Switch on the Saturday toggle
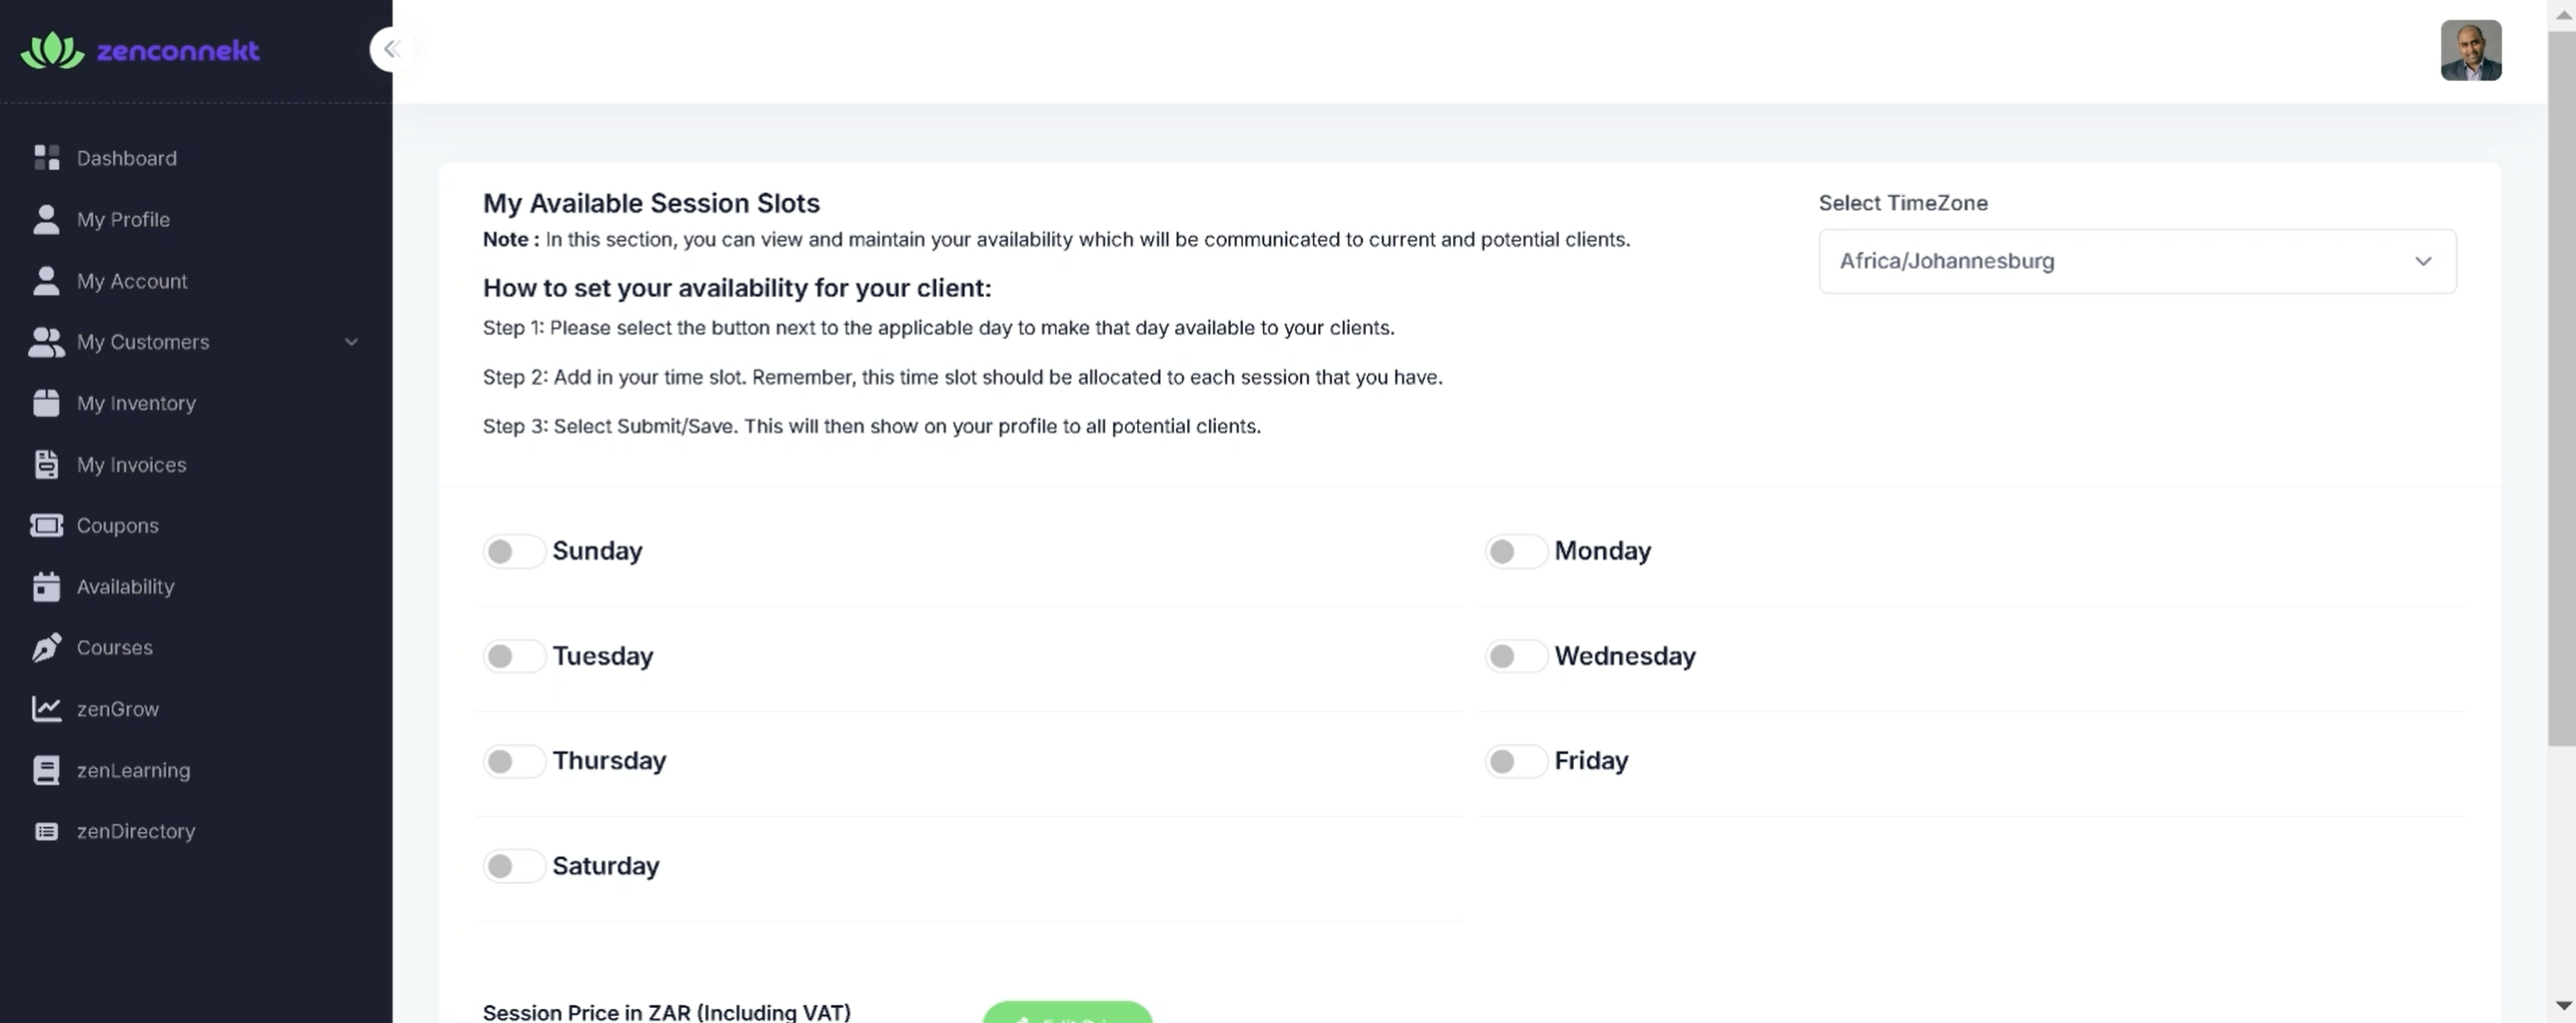2576x1023 pixels. coord(513,866)
